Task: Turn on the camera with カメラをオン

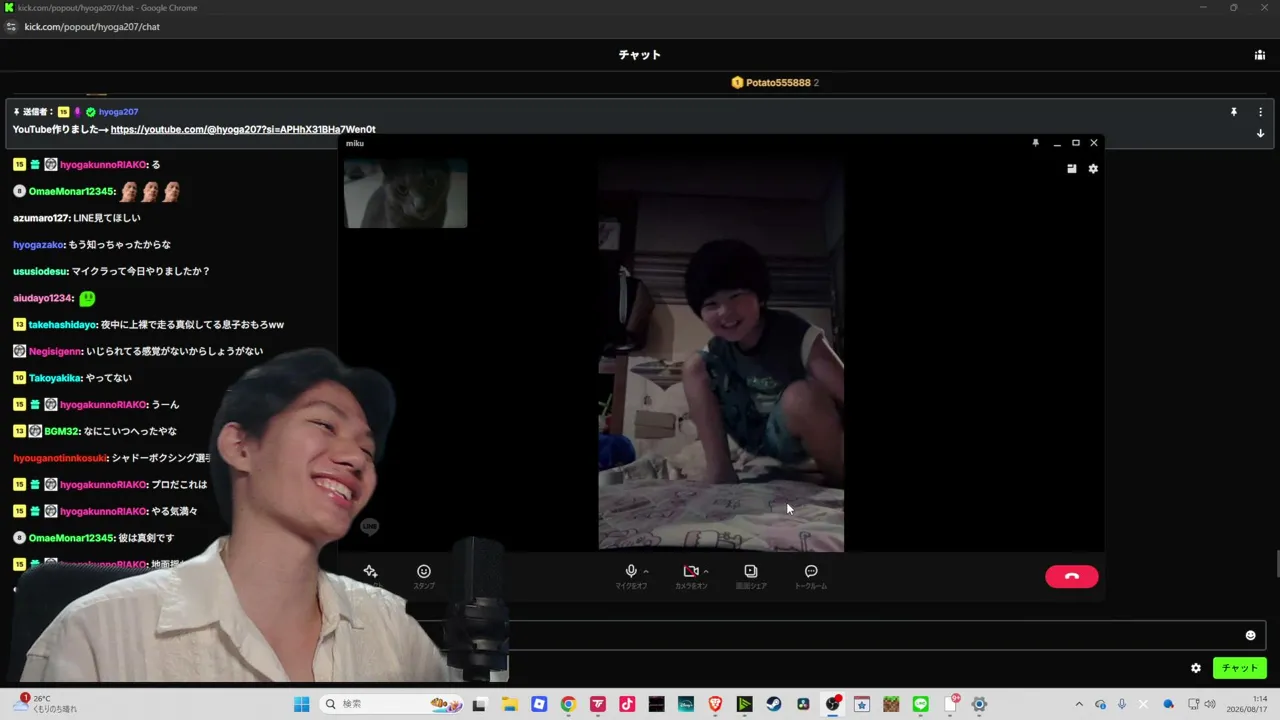Action: pyautogui.click(x=691, y=576)
